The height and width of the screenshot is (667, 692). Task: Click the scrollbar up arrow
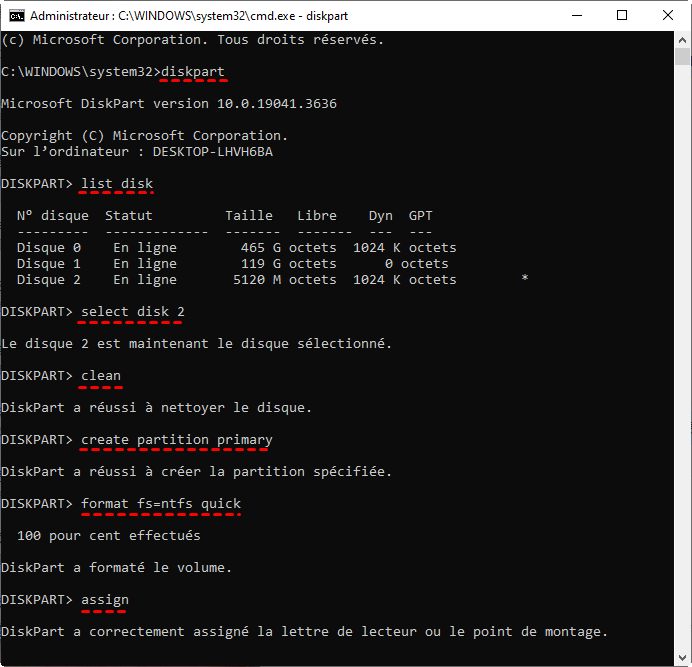[682, 40]
